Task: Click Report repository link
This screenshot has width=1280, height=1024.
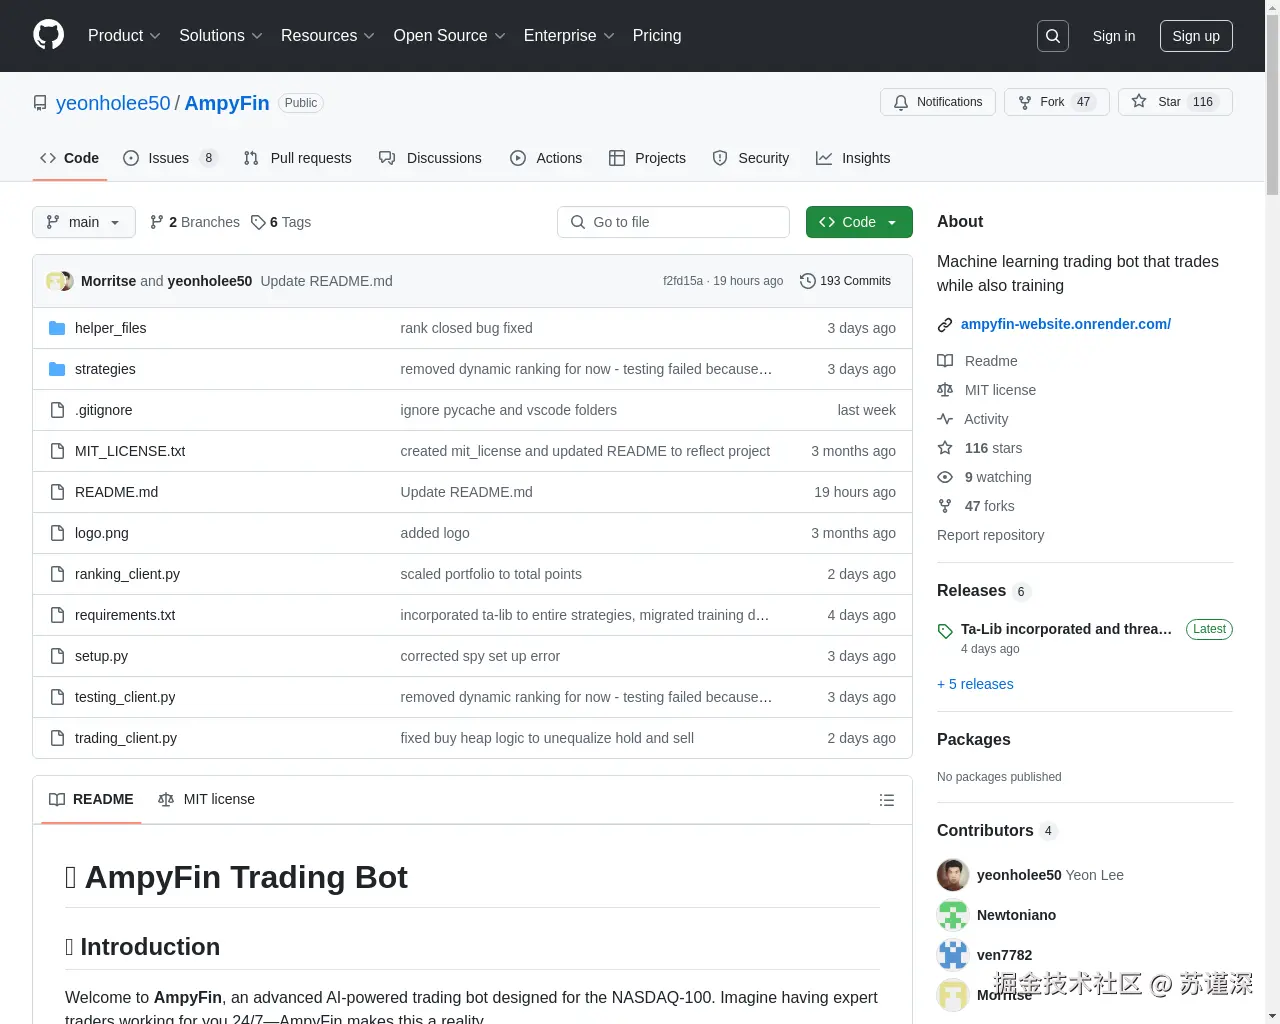Action: (x=990, y=535)
